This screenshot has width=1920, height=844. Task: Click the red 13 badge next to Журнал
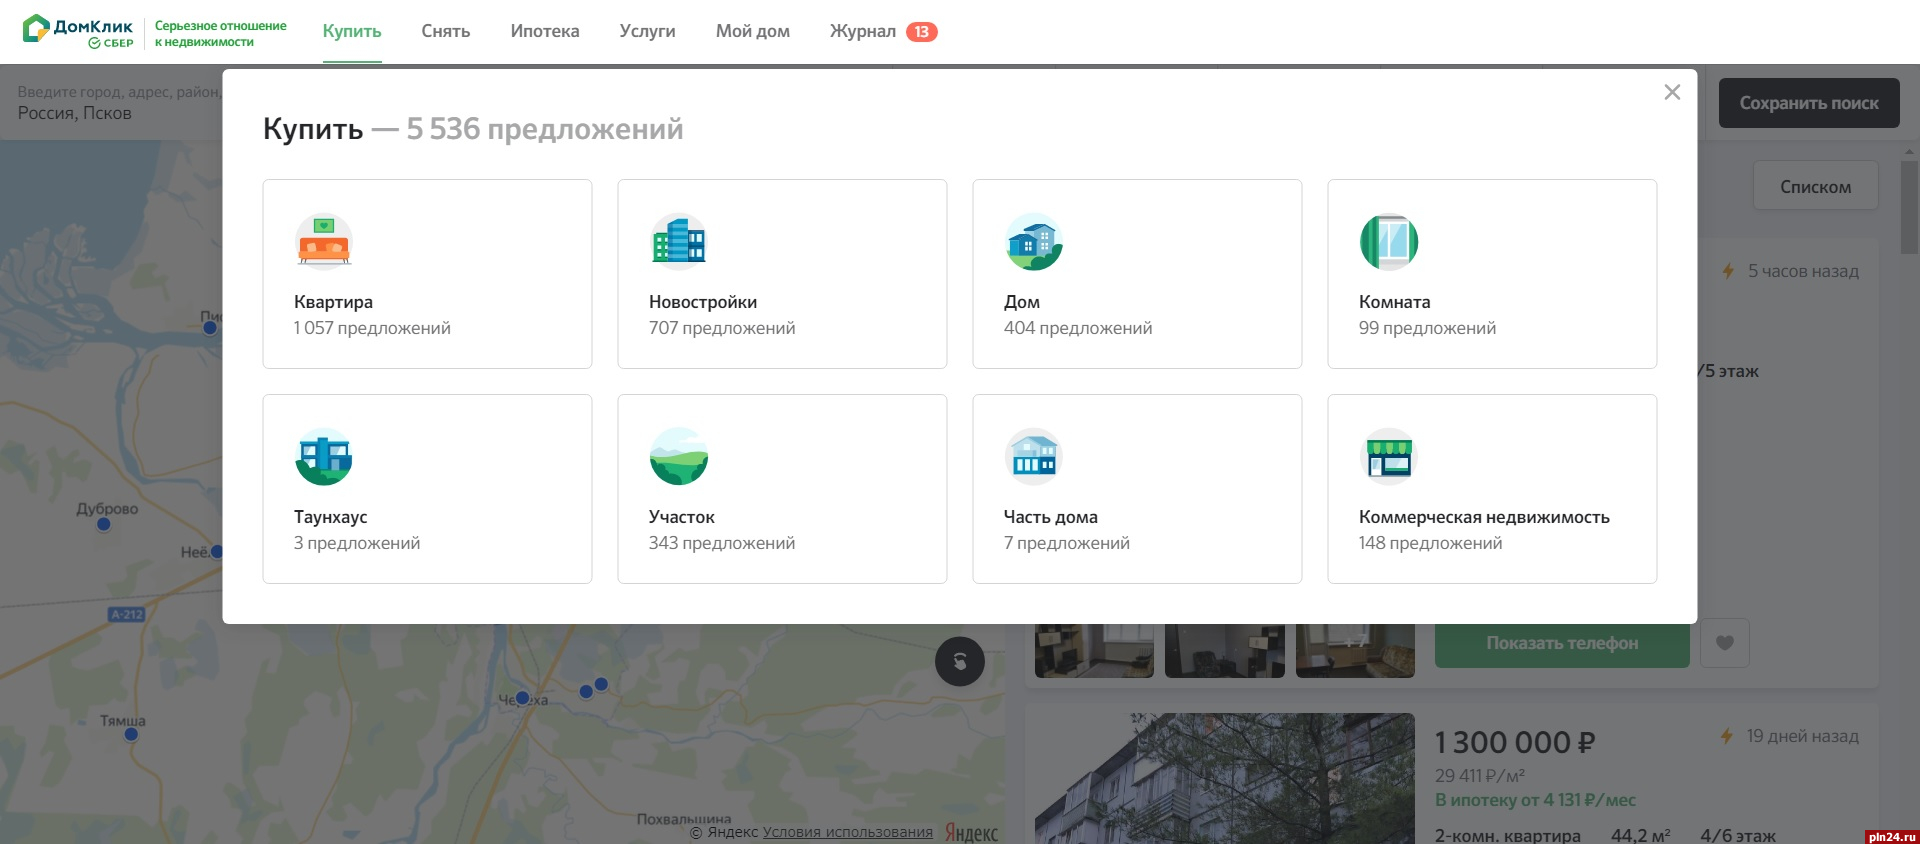coord(922,32)
